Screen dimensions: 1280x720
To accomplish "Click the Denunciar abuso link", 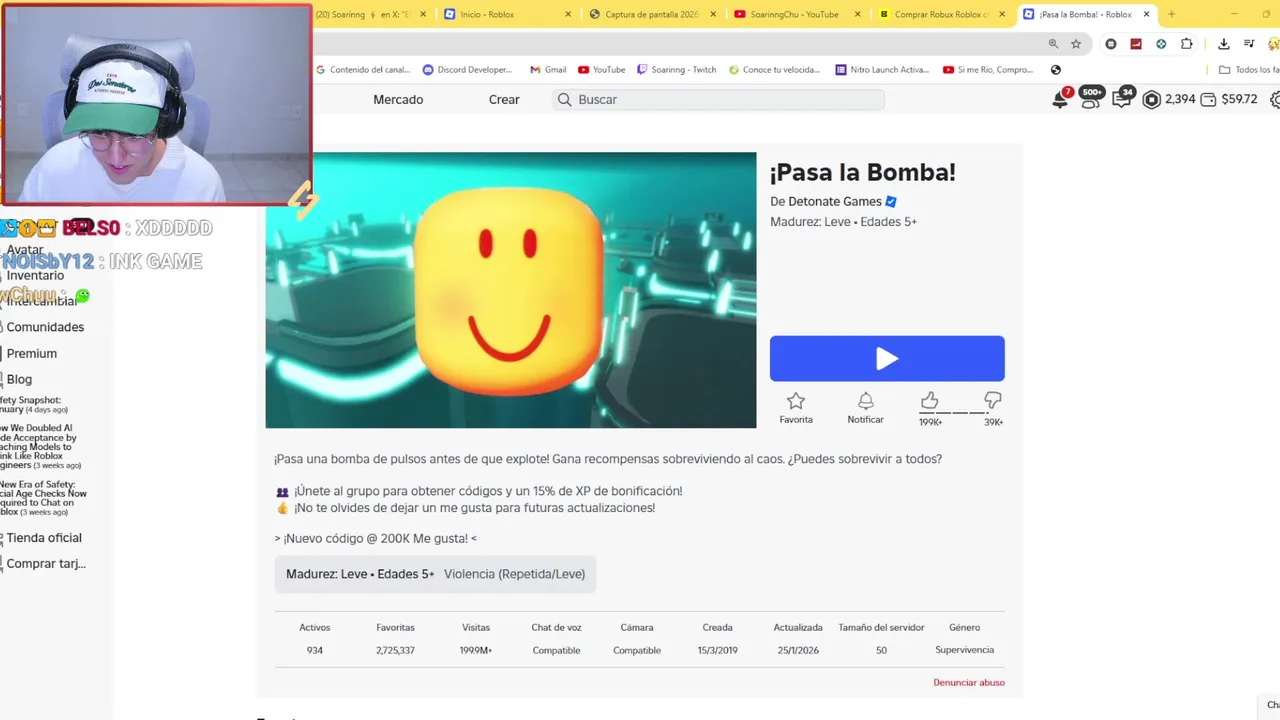I will [x=969, y=682].
